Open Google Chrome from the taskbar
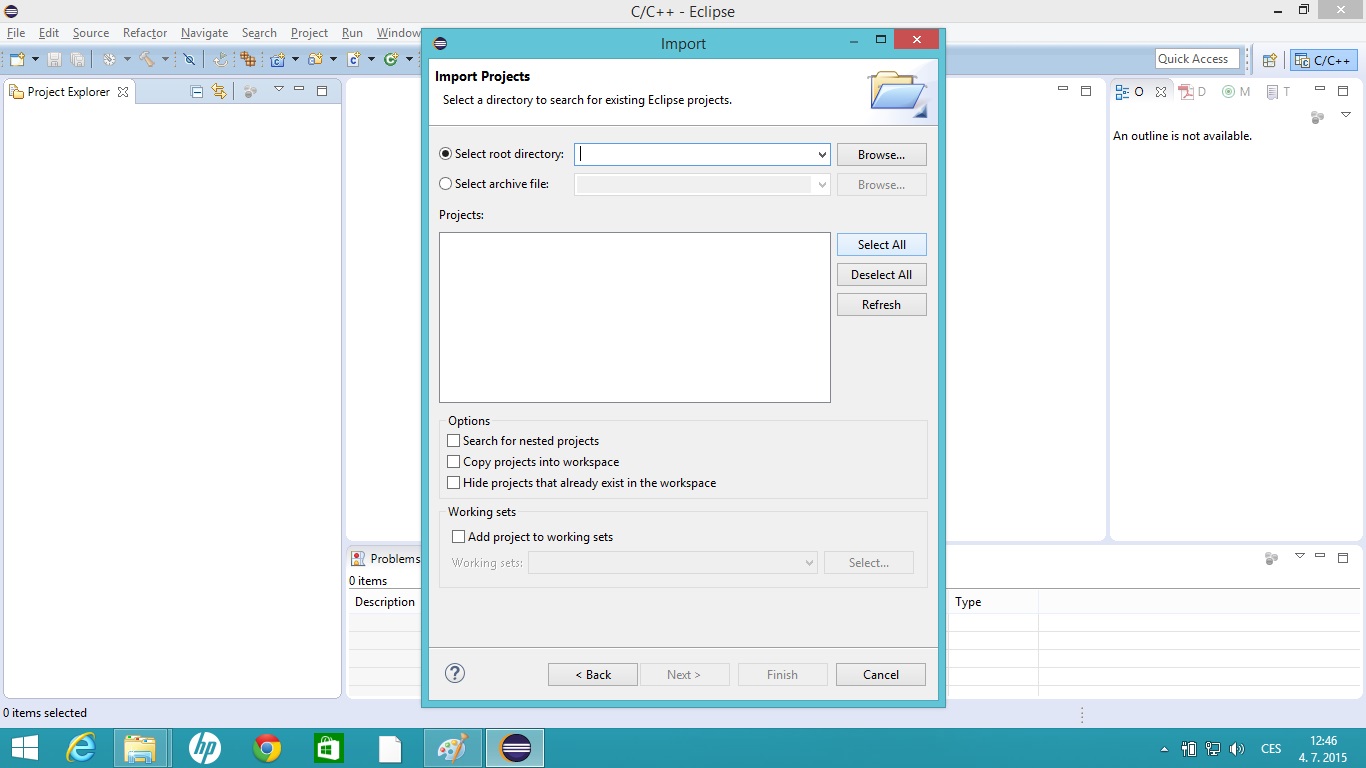1366x768 pixels. [x=267, y=748]
